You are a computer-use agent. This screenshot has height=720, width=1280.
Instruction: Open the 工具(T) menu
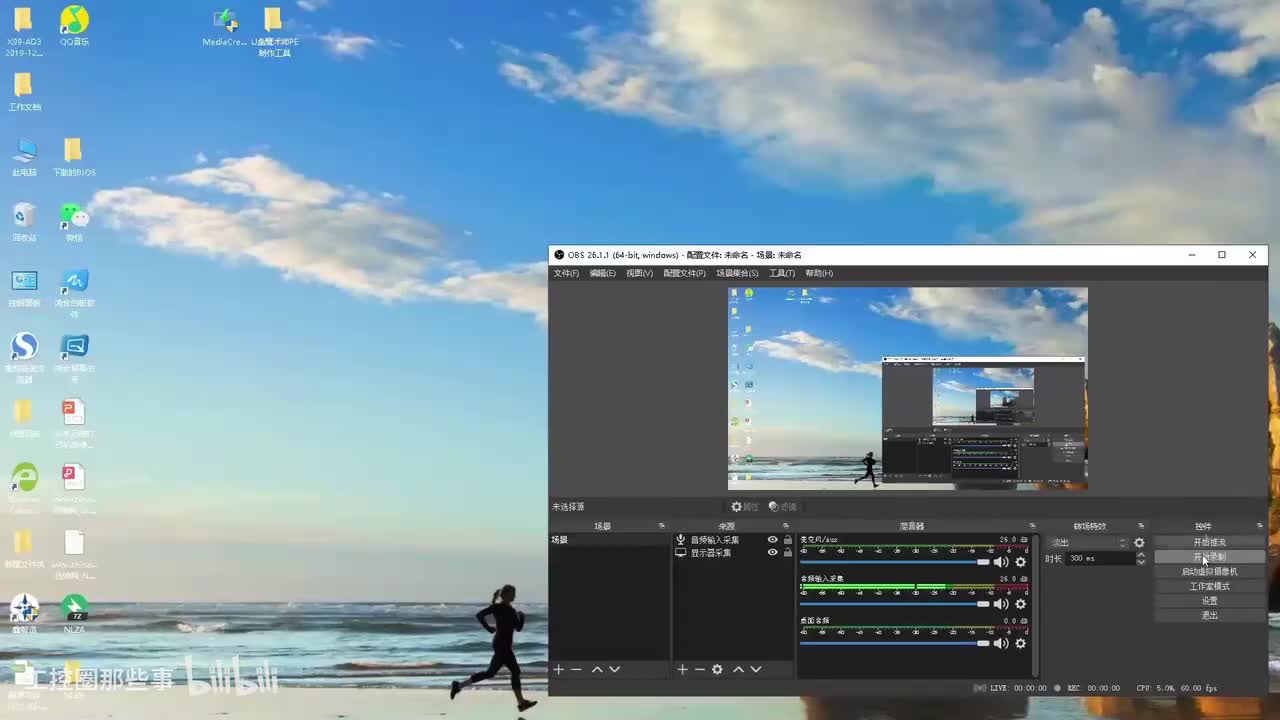tap(782, 273)
